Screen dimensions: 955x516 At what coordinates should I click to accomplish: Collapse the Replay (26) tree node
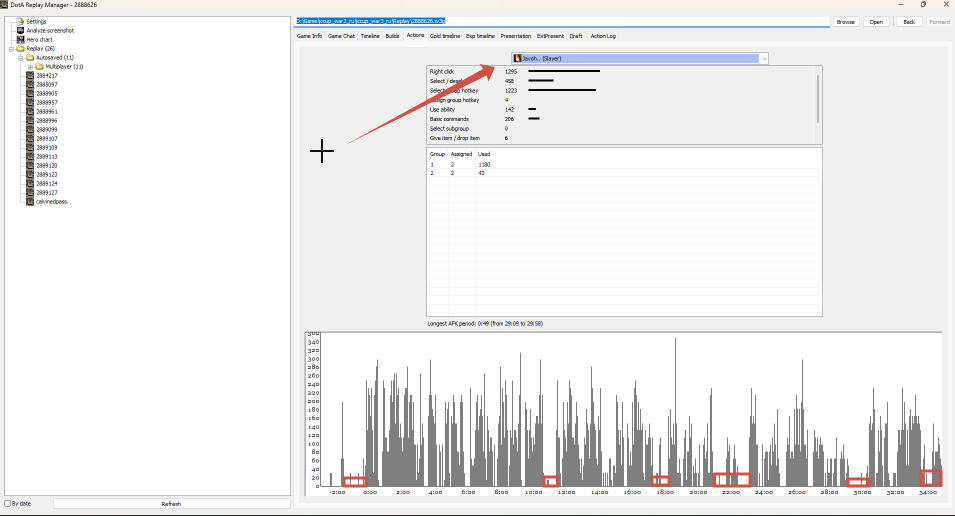tap(11, 49)
